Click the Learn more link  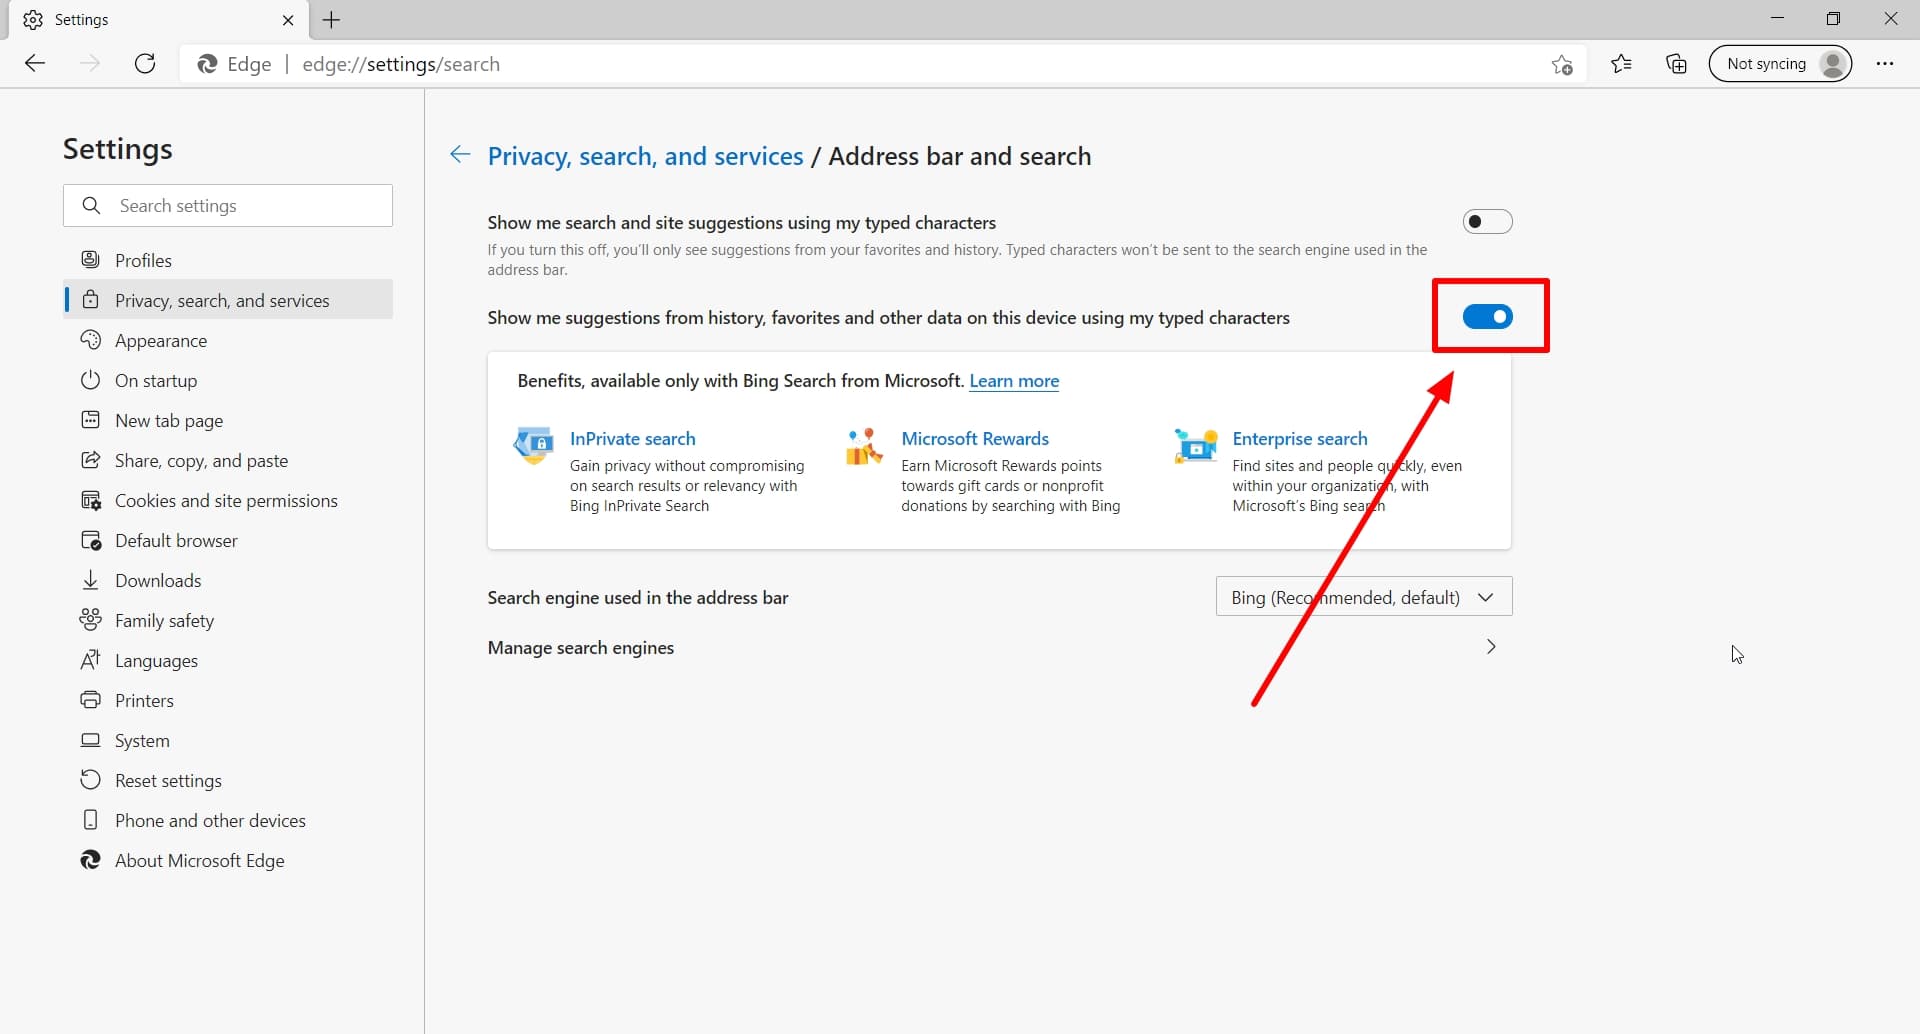click(1014, 381)
